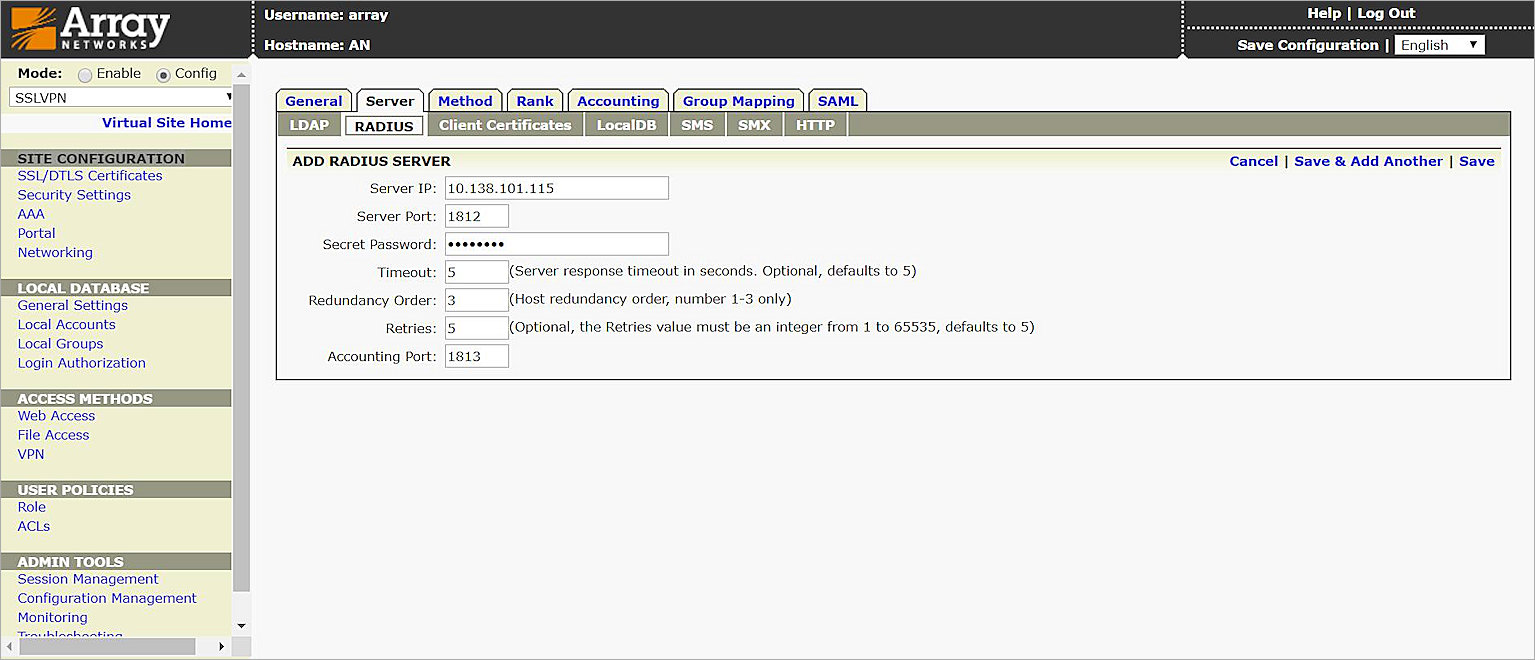Click the sidebar scrollbar down arrow
Screen dimensions: 1535x660
(241, 624)
